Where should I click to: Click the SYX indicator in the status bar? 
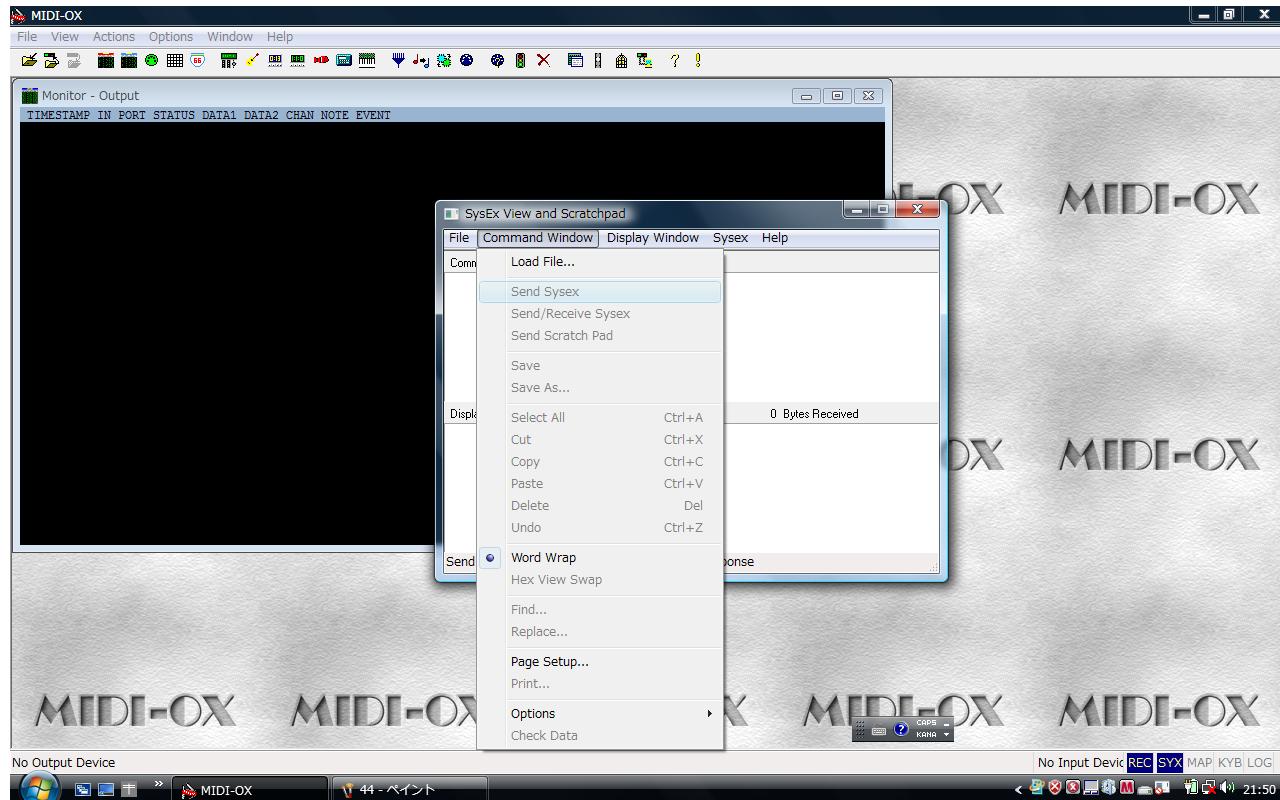(x=1170, y=763)
